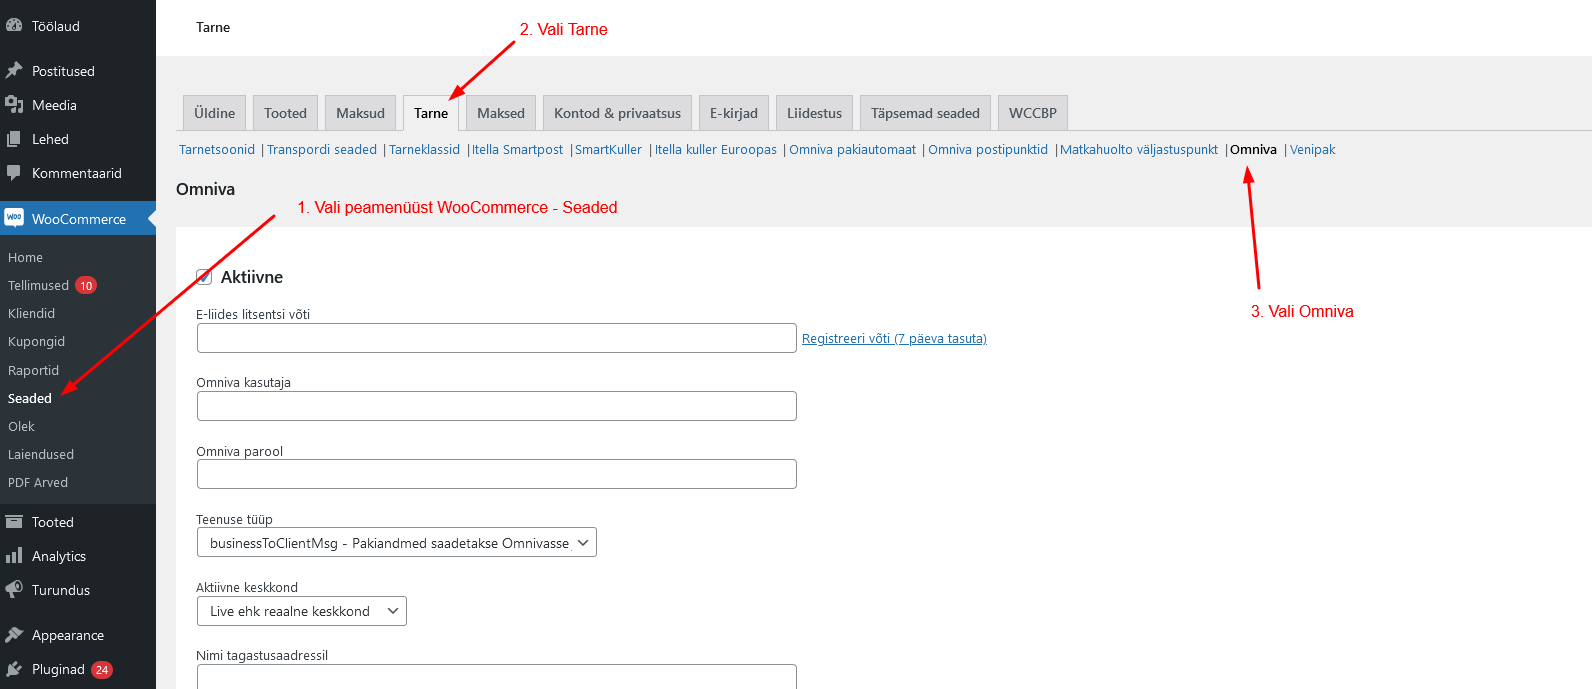1592x689 pixels.
Task: Open Meedia via its sidebar icon
Action: click(14, 105)
